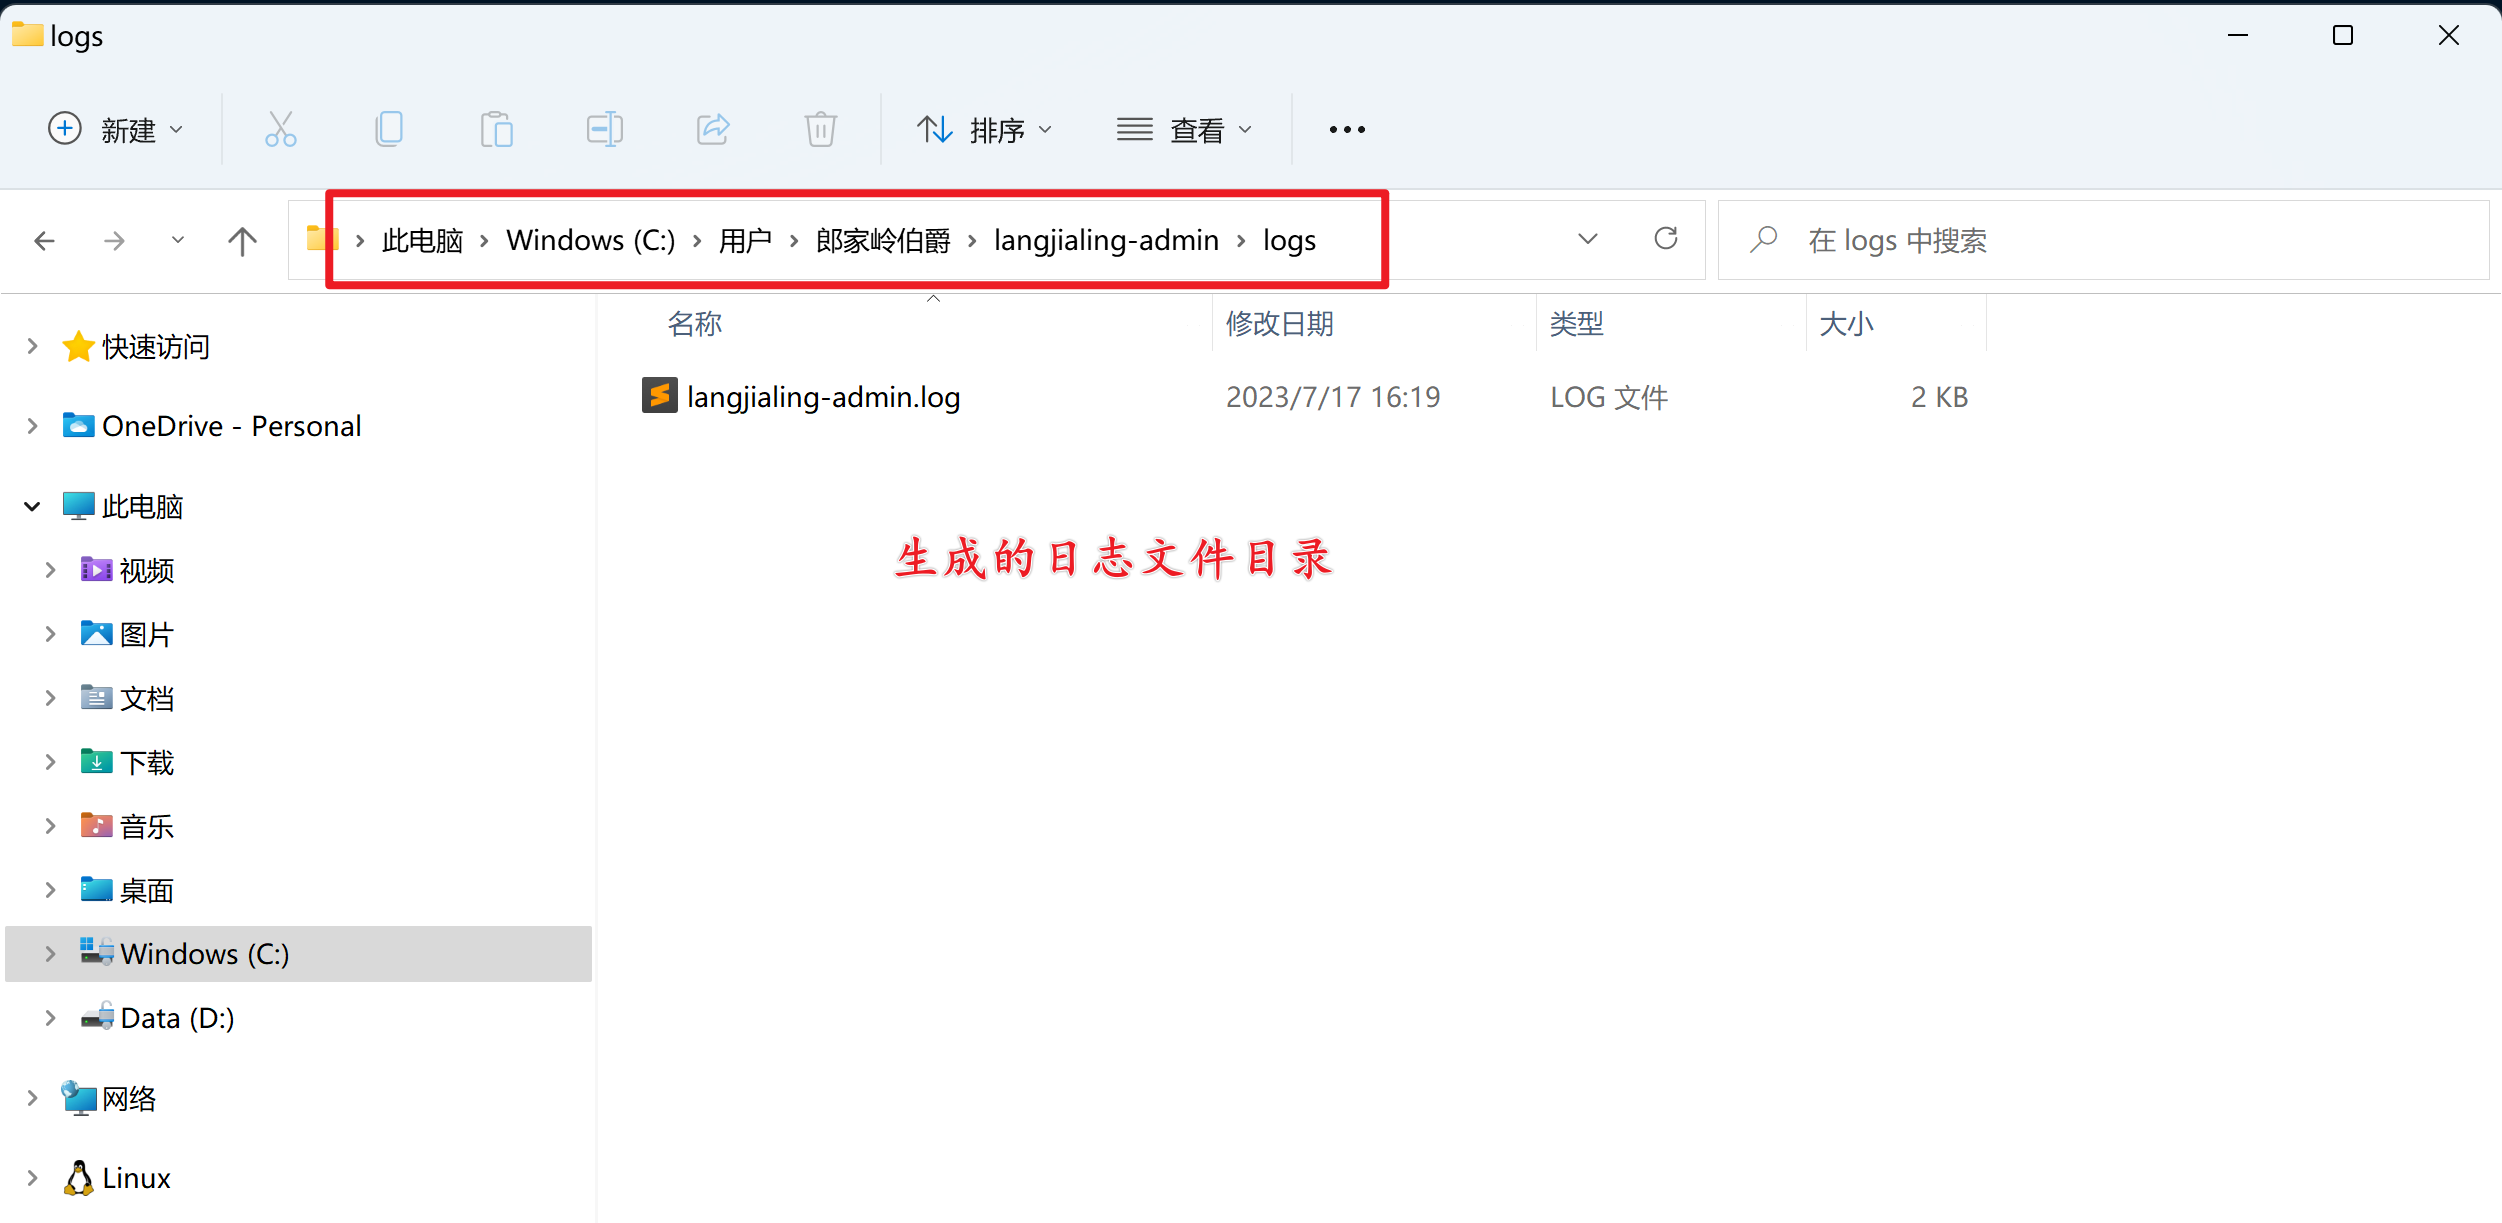Sort by Type (类型) column header

(1576, 324)
